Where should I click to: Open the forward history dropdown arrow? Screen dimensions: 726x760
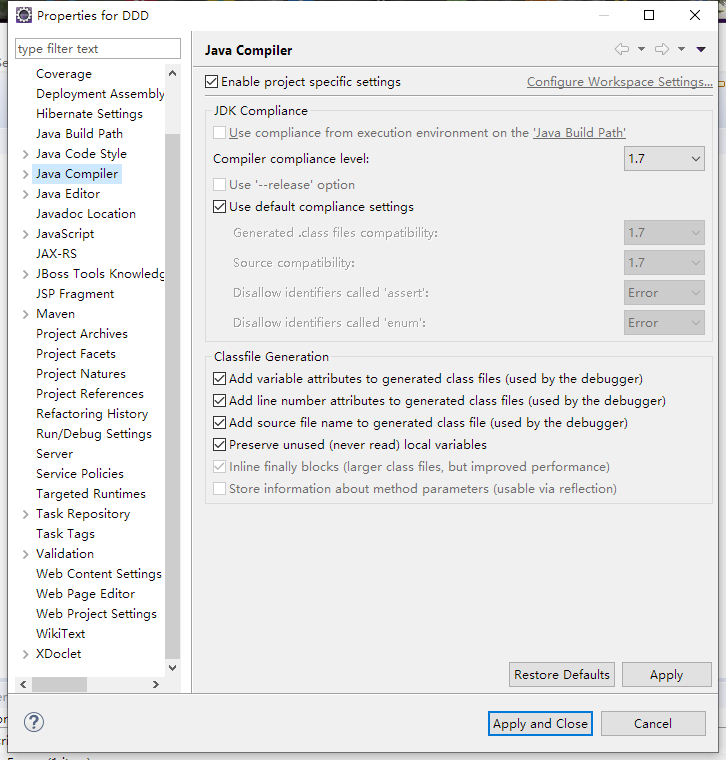pyautogui.click(x=681, y=49)
